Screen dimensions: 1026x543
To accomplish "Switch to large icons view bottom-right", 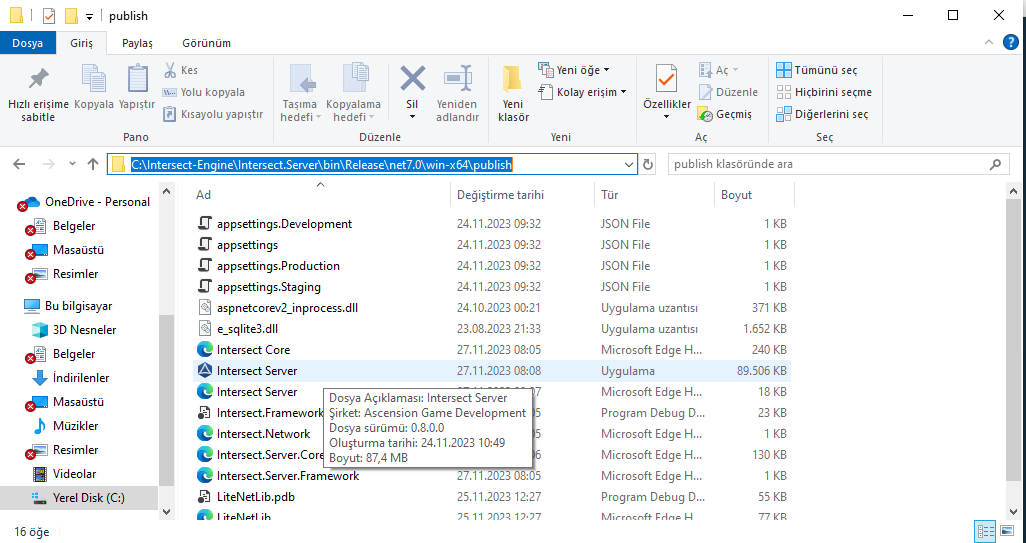I will point(1008,531).
